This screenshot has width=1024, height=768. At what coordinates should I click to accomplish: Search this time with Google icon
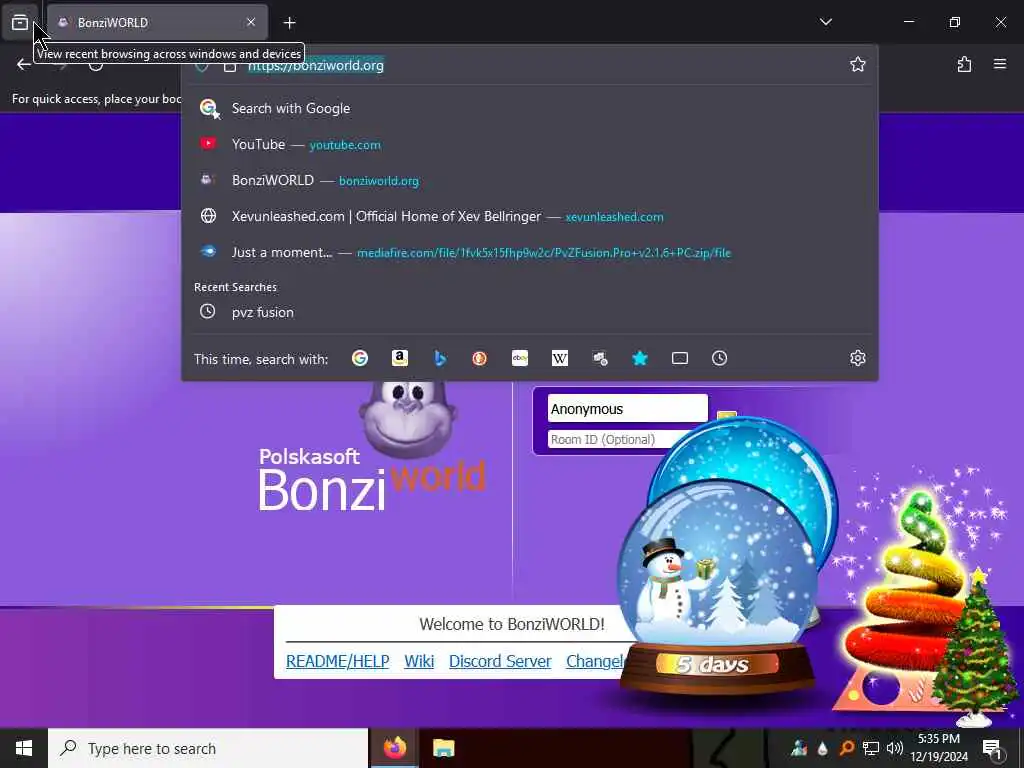click(360, 358)
